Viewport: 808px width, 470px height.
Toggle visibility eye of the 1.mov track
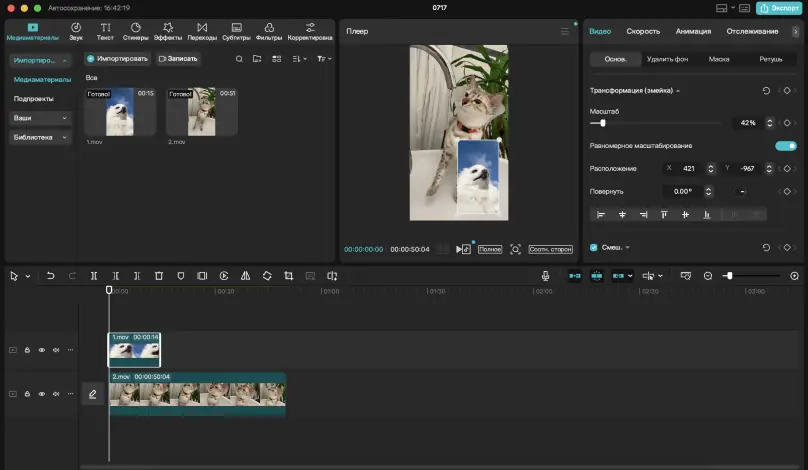(x=42, y=350)
